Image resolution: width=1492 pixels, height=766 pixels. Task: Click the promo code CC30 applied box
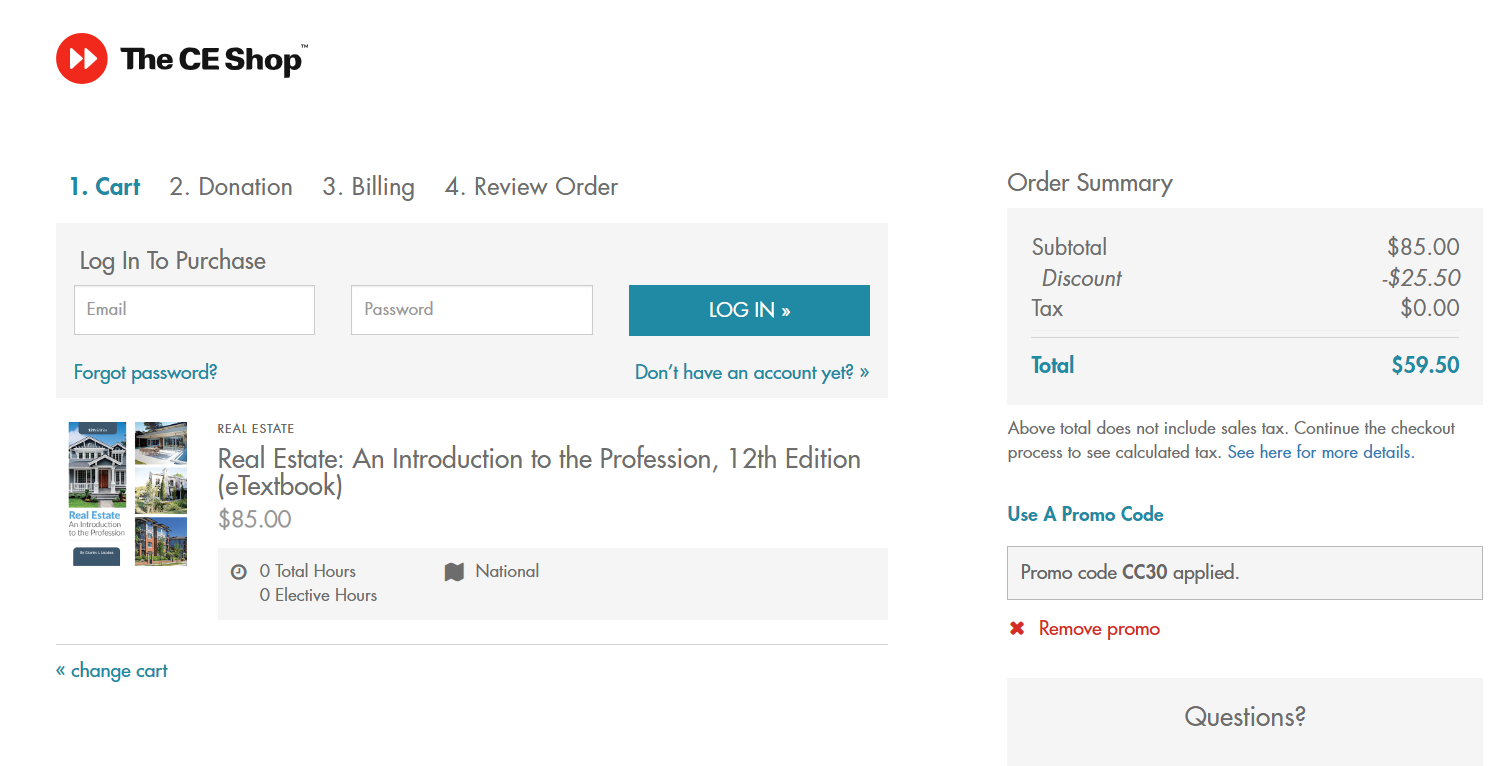[x=1244, y=572]
